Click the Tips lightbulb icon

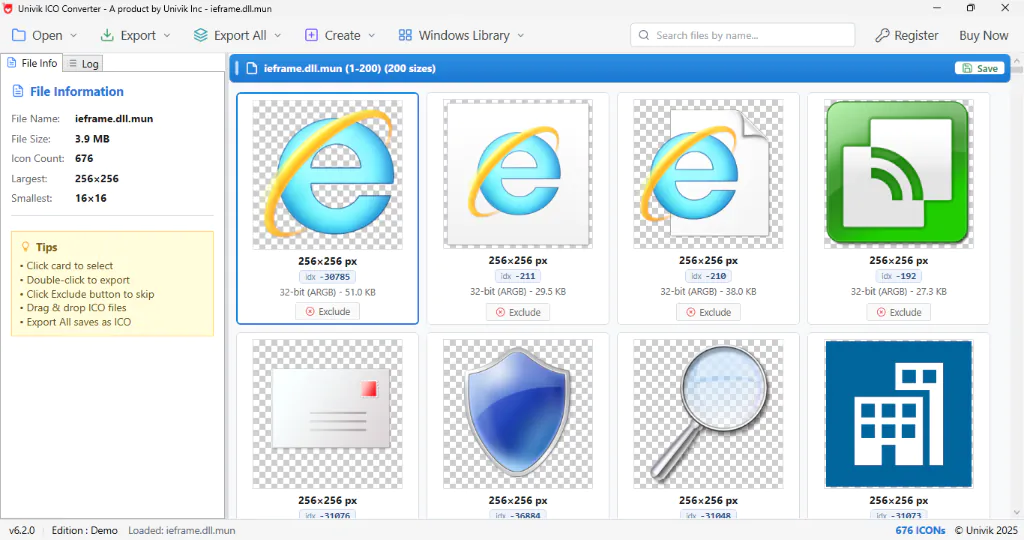[25, 247]
